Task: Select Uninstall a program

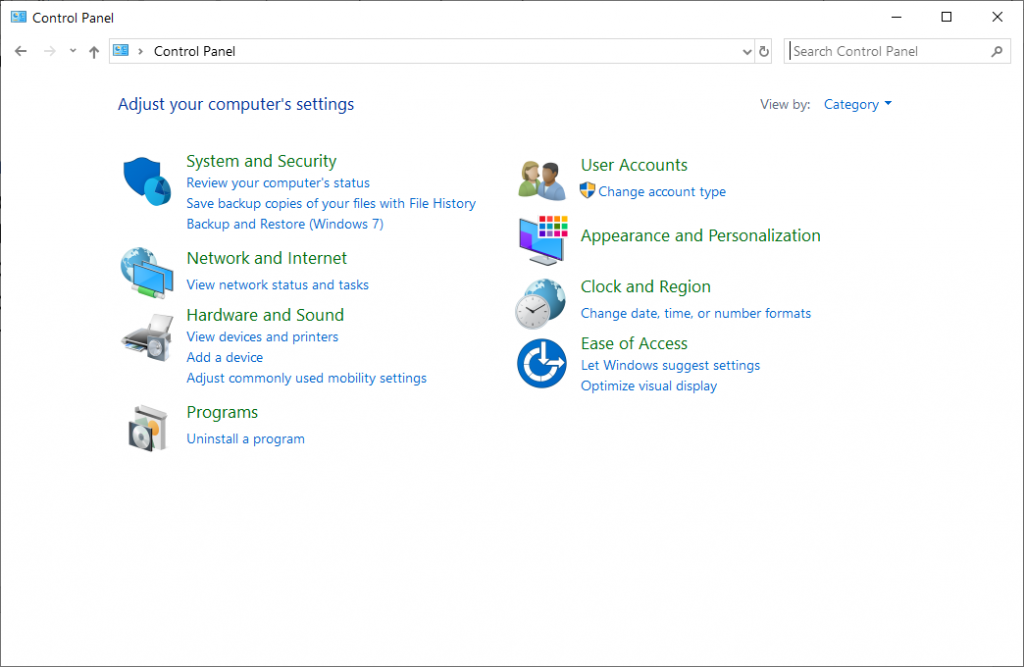Action: pyautogui.click(x=245, y=438)
